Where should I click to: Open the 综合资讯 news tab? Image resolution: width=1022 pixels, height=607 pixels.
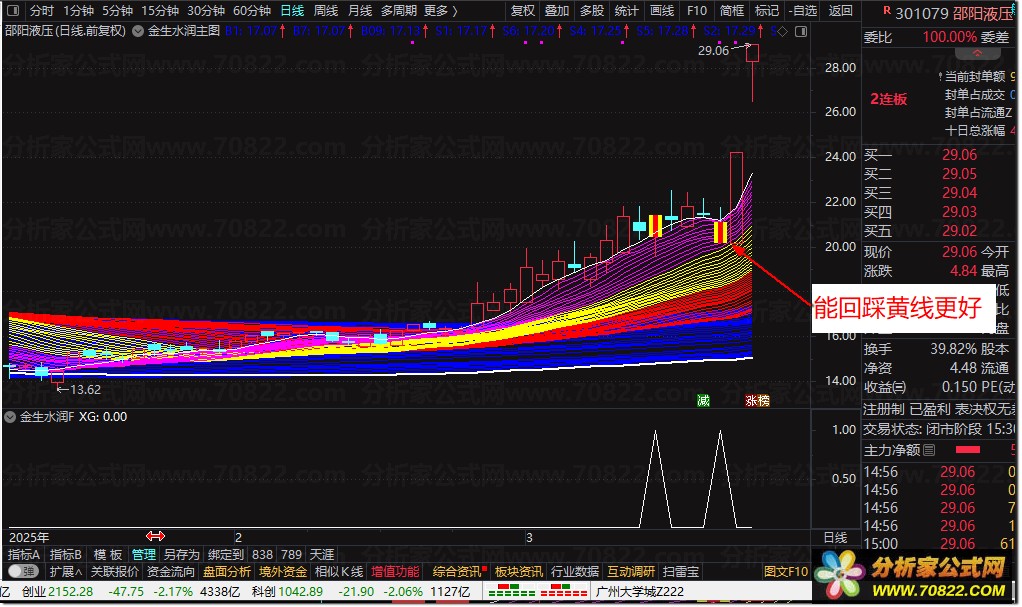[x=458, y=571]
